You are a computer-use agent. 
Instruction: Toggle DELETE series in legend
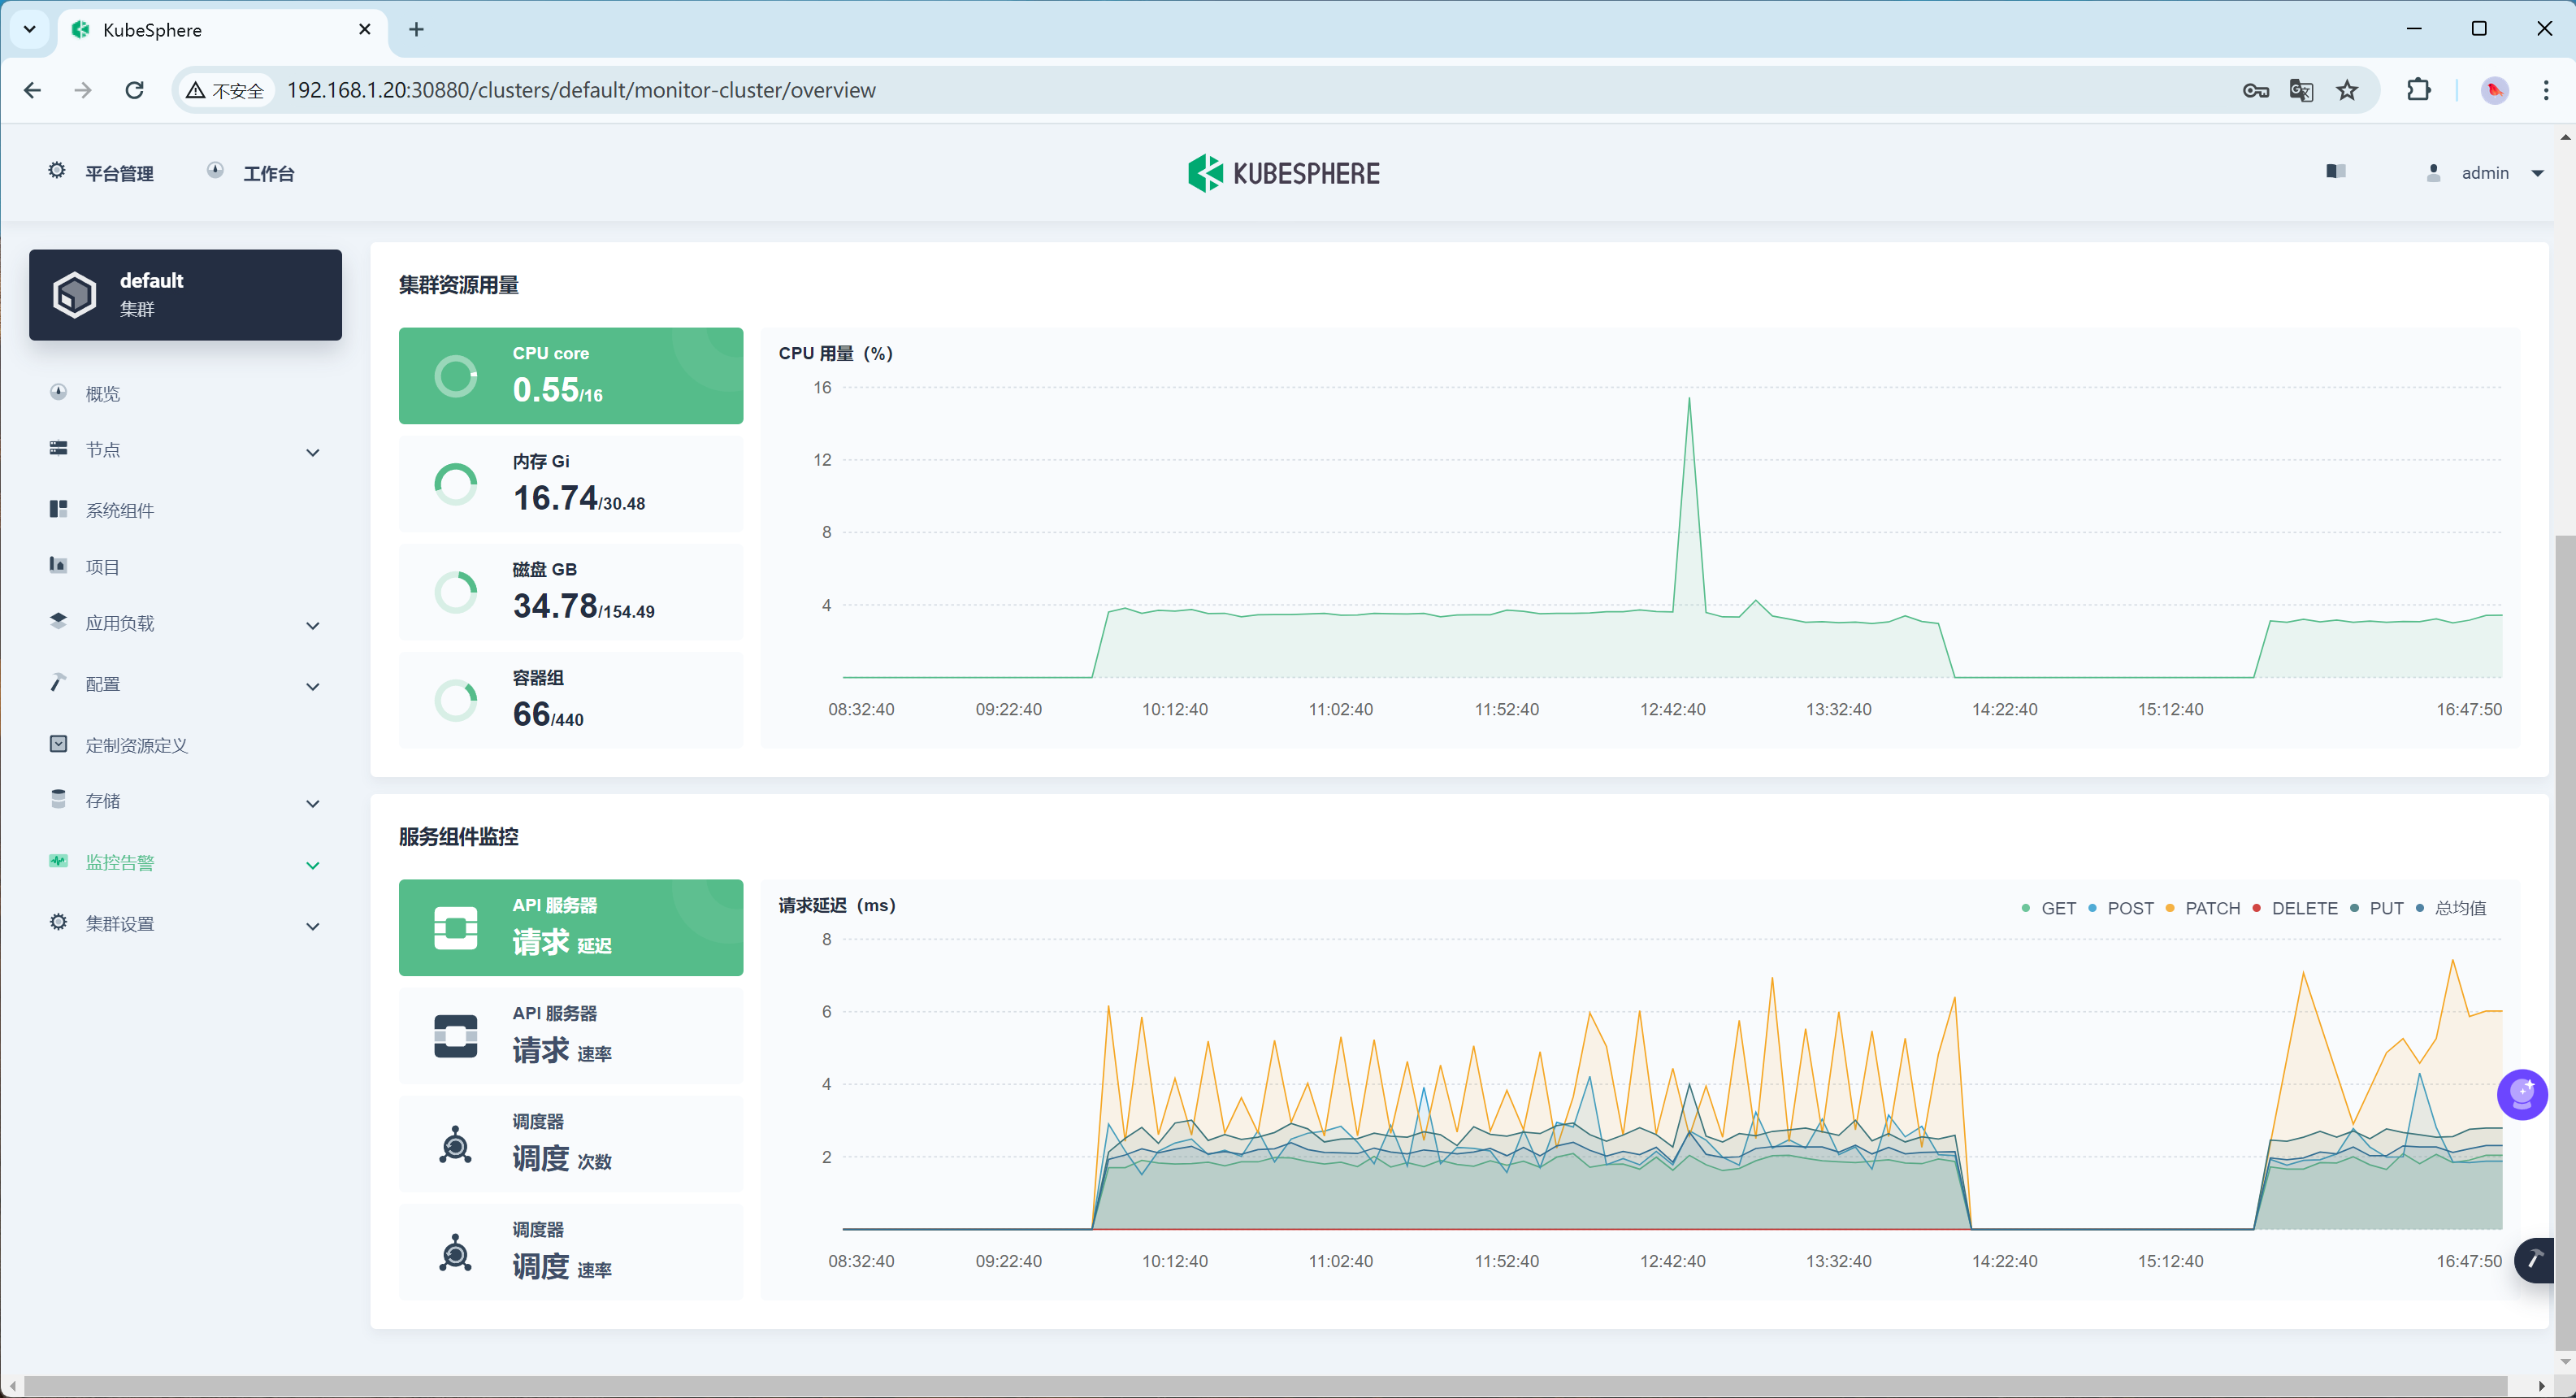(x=2294, y=908)
